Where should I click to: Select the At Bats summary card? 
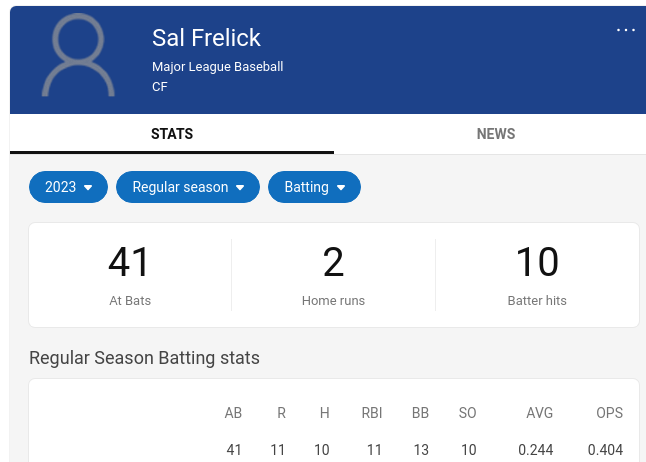(130, 274)
